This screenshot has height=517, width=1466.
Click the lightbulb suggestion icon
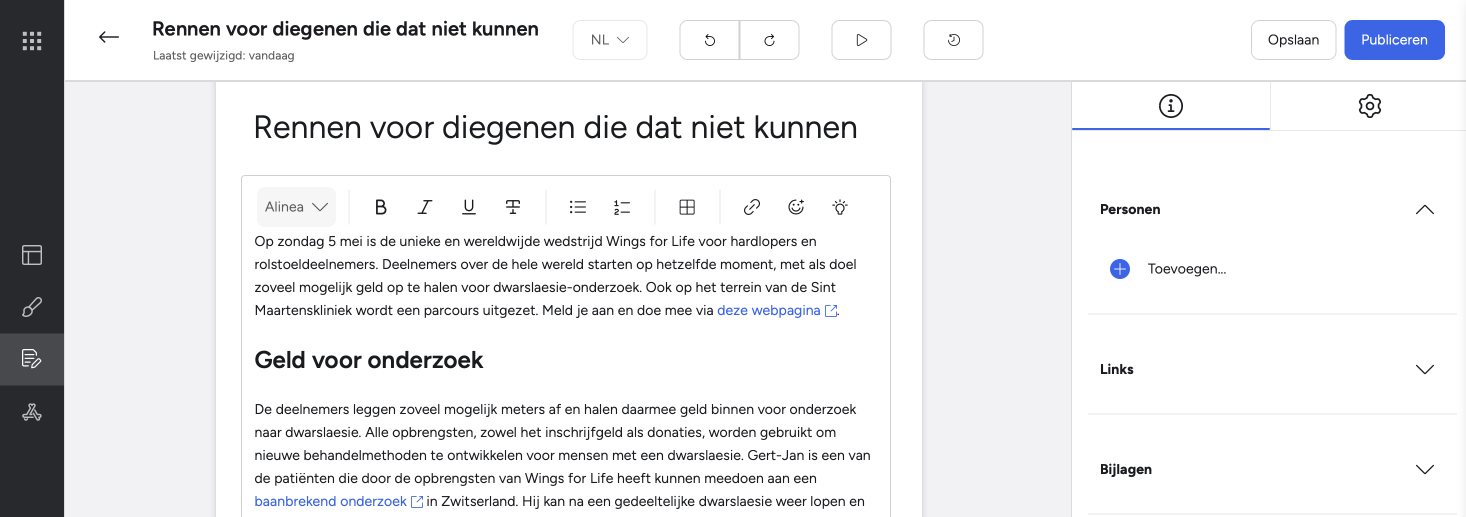(x=840, y=207)
